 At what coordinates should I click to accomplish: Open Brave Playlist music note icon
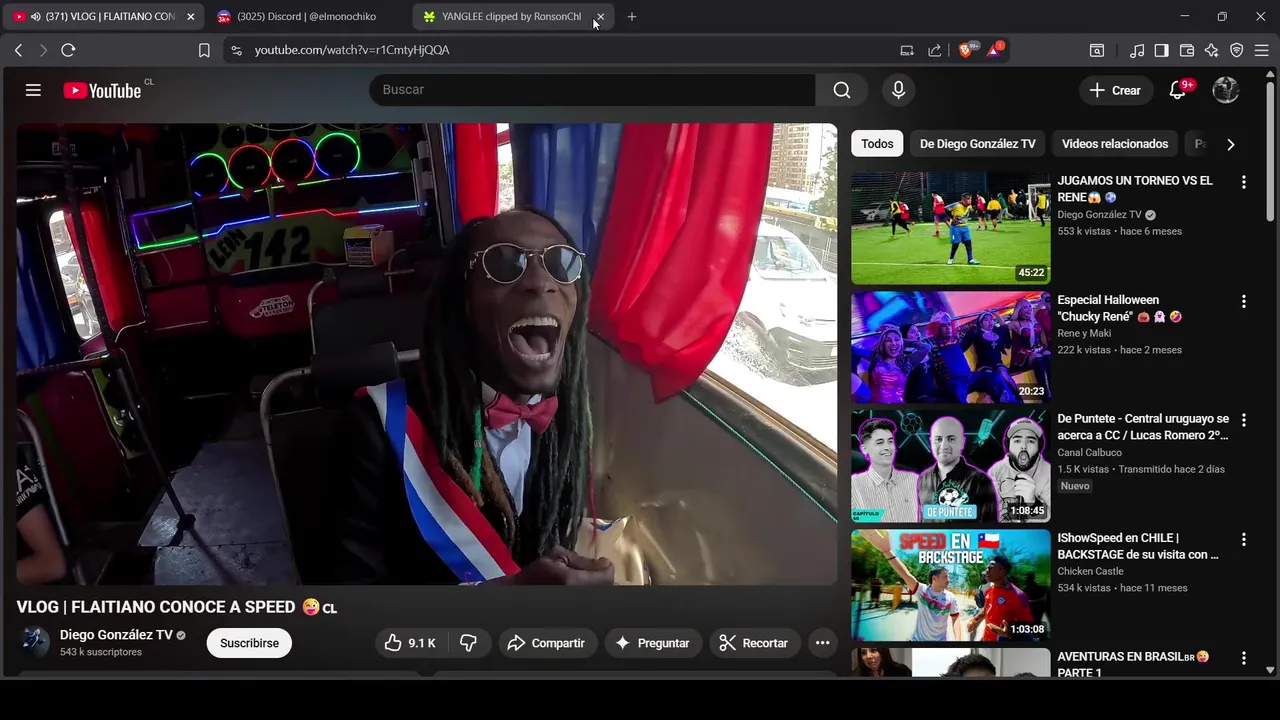click(1137, 50)
